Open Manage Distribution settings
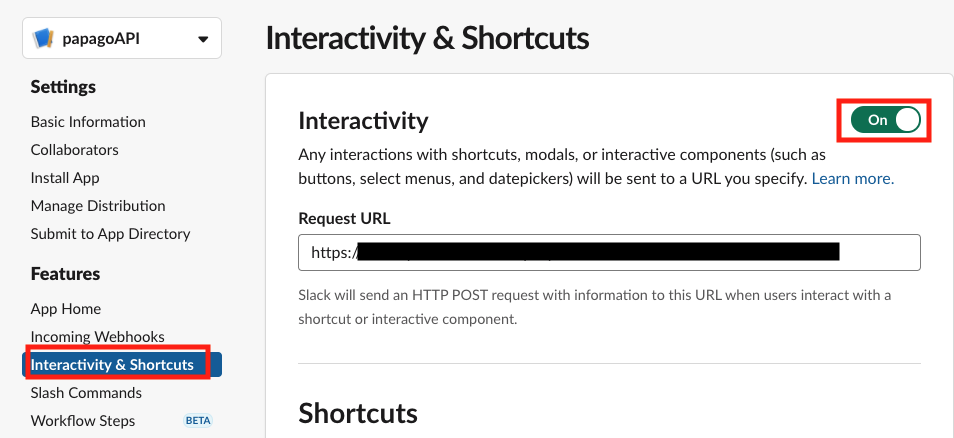 tap(98, 206)
